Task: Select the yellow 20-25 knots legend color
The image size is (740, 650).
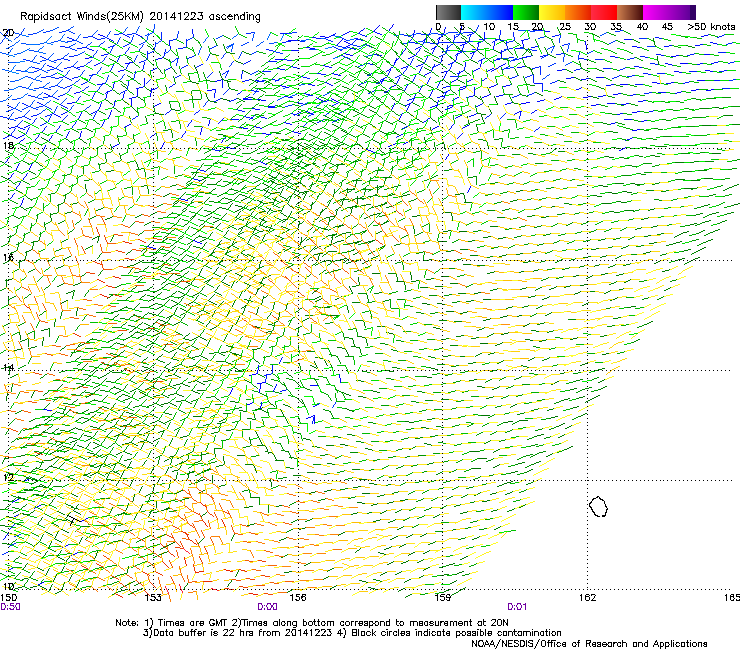Action: (552, 12)
